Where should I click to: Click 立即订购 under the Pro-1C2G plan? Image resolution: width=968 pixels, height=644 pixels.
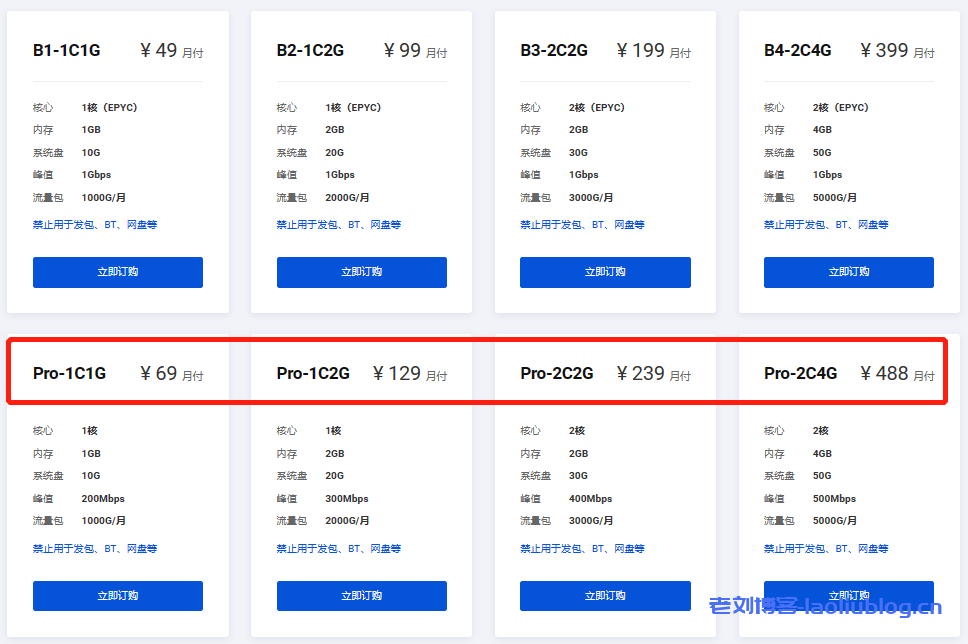tap(361, 596)
